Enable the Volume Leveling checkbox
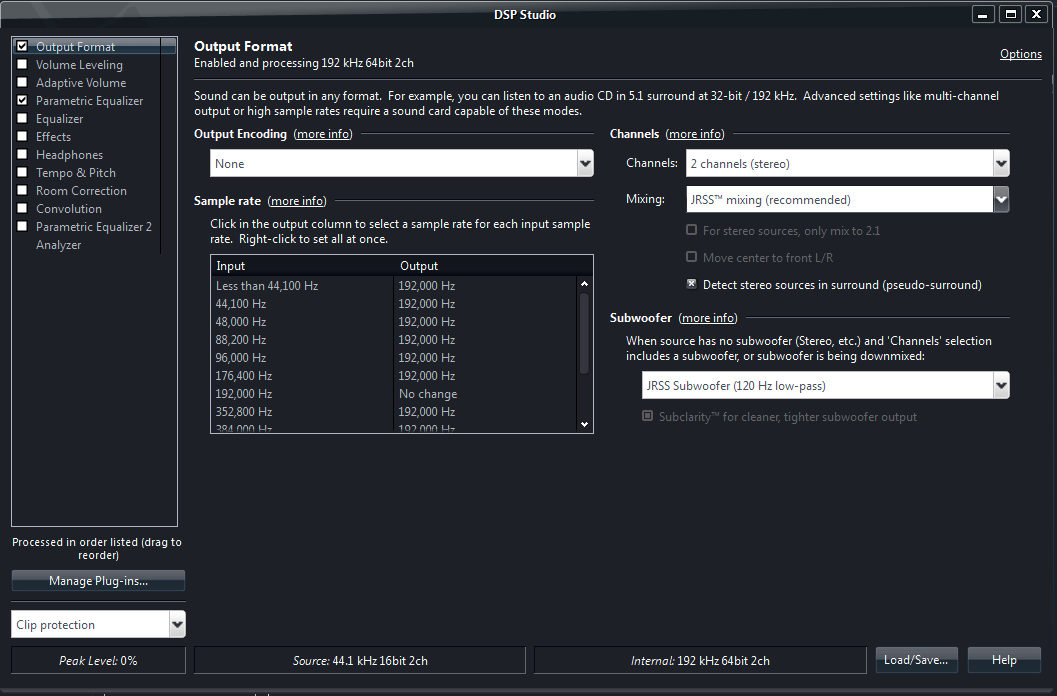Viewport: 1057px width, 696px height. 22,65
